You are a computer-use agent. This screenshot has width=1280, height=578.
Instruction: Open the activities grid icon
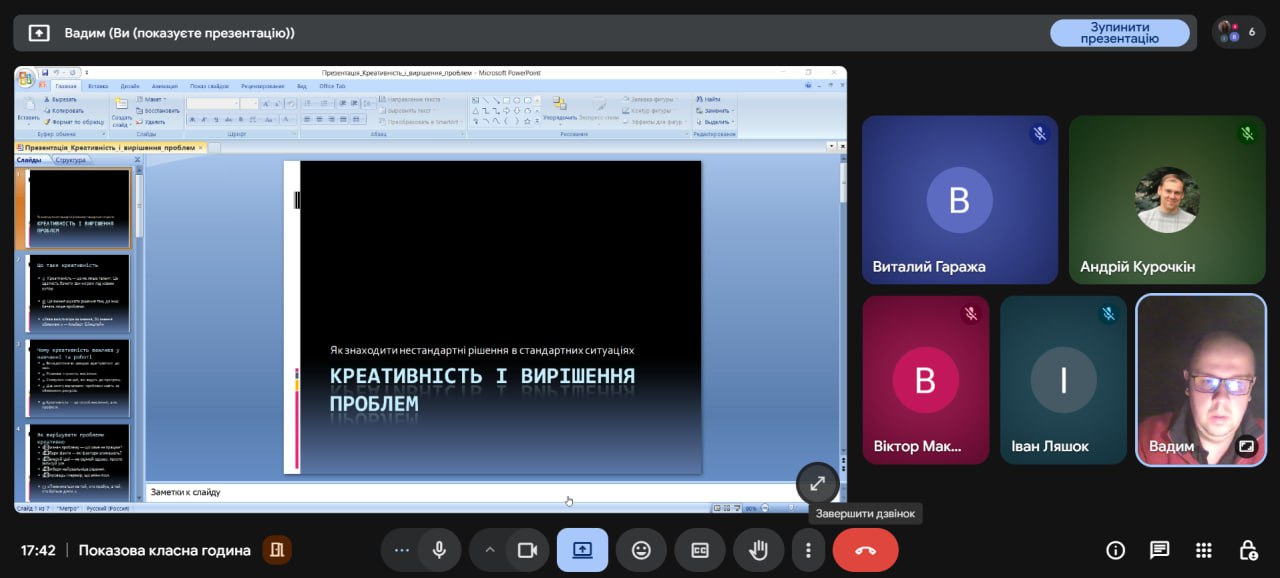pos(1204,550)
